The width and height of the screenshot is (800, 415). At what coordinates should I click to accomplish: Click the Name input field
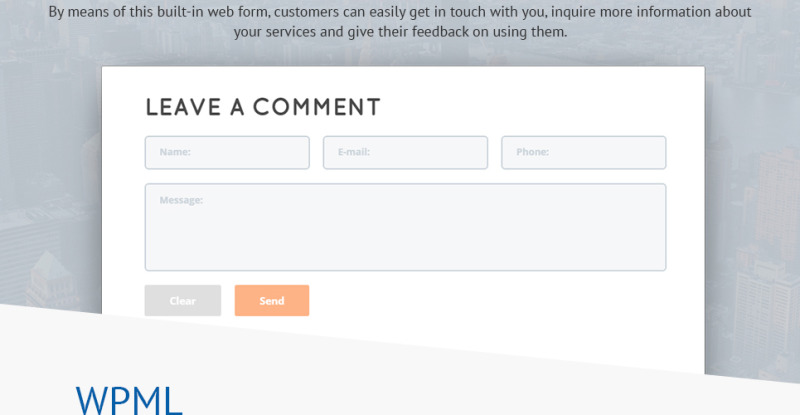tap(227, 152)
